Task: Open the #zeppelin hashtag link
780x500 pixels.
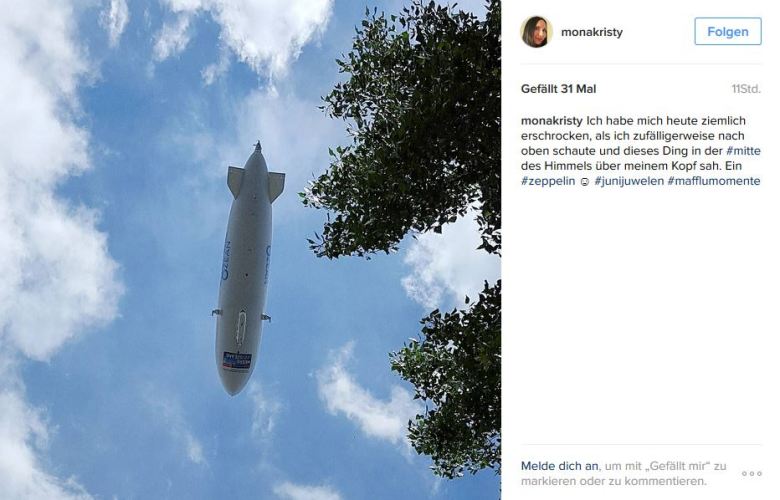Action: (548, 181)
